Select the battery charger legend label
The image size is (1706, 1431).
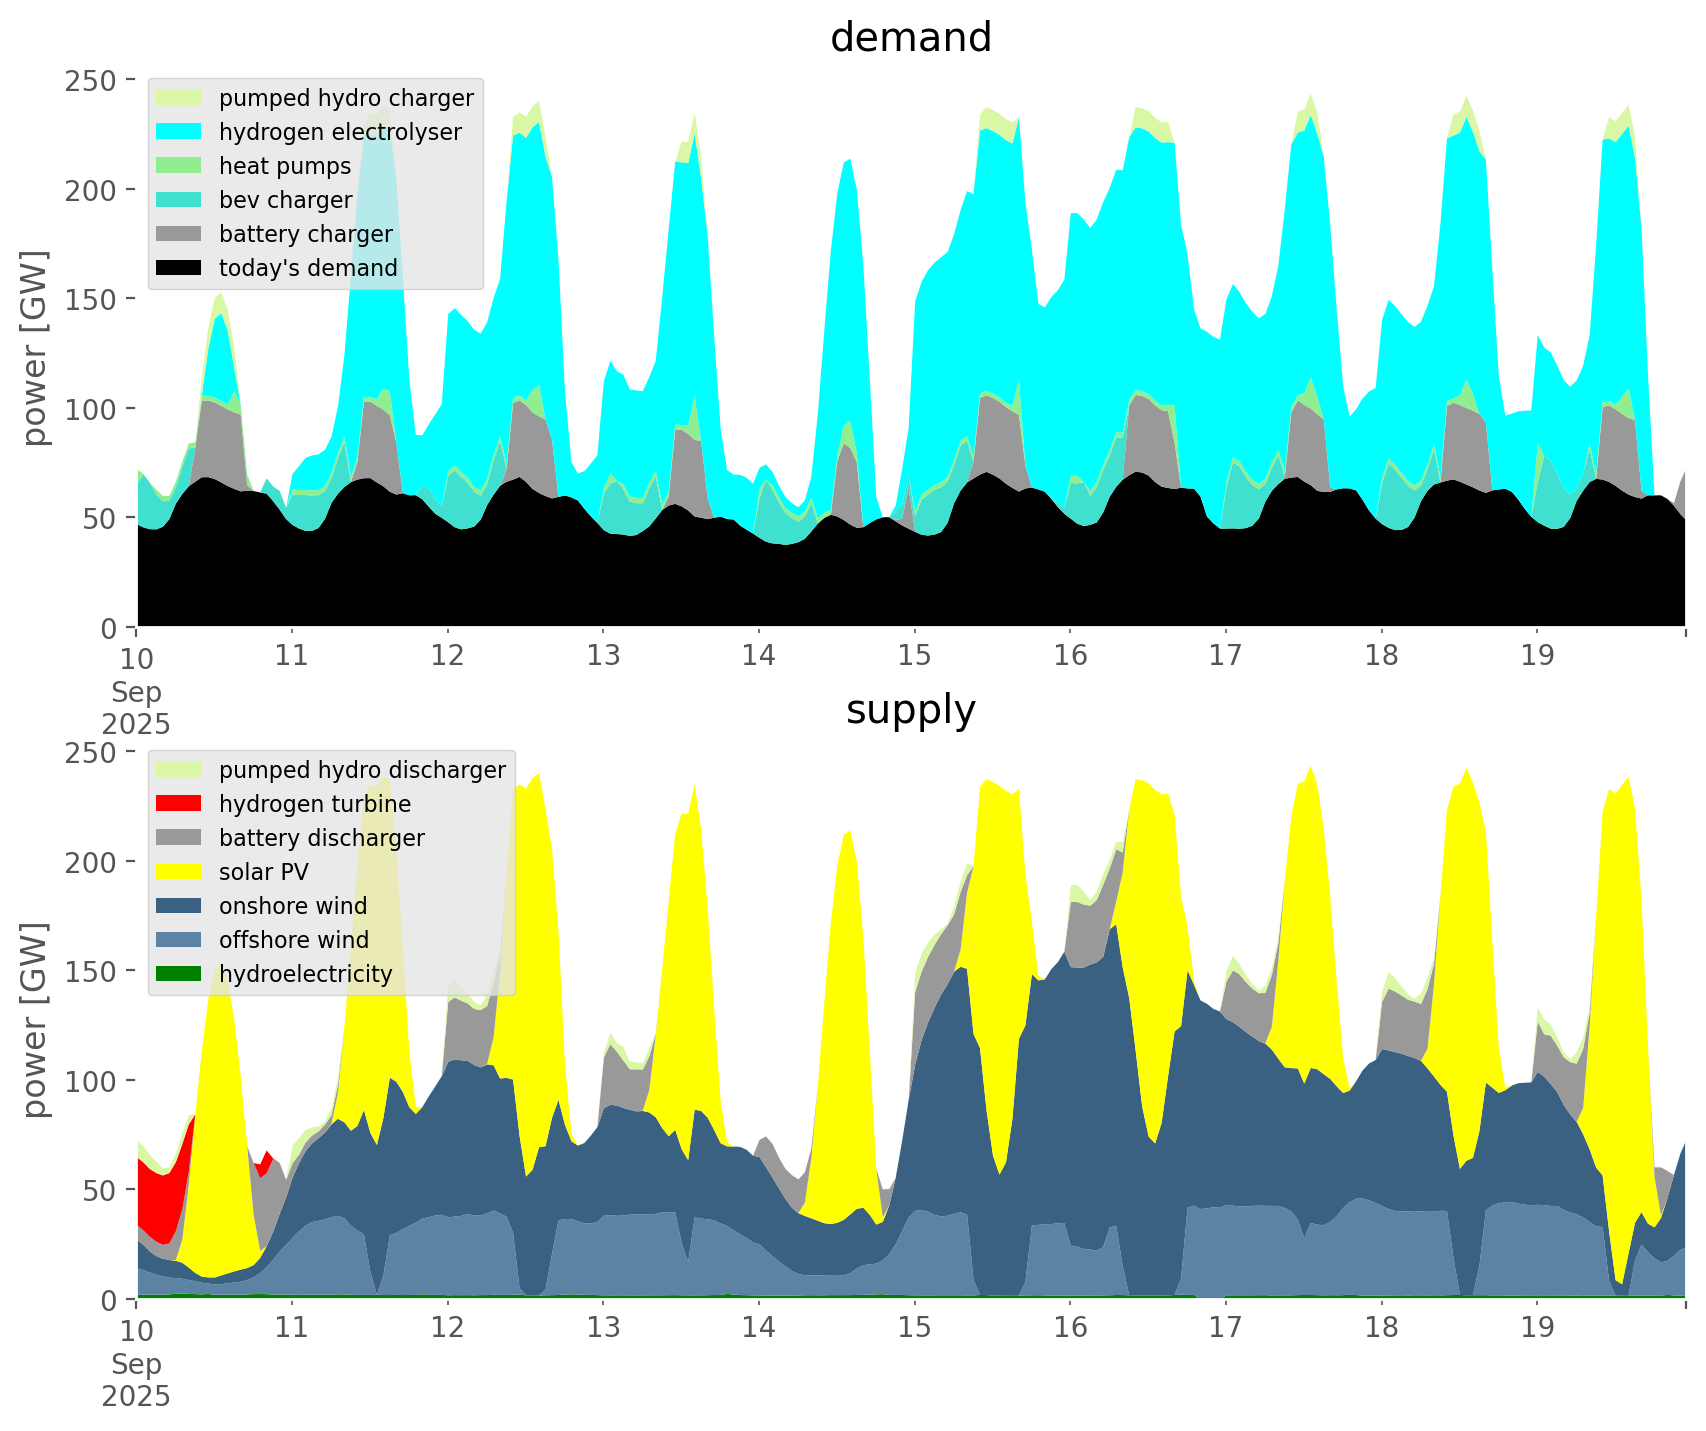(305, 234)
